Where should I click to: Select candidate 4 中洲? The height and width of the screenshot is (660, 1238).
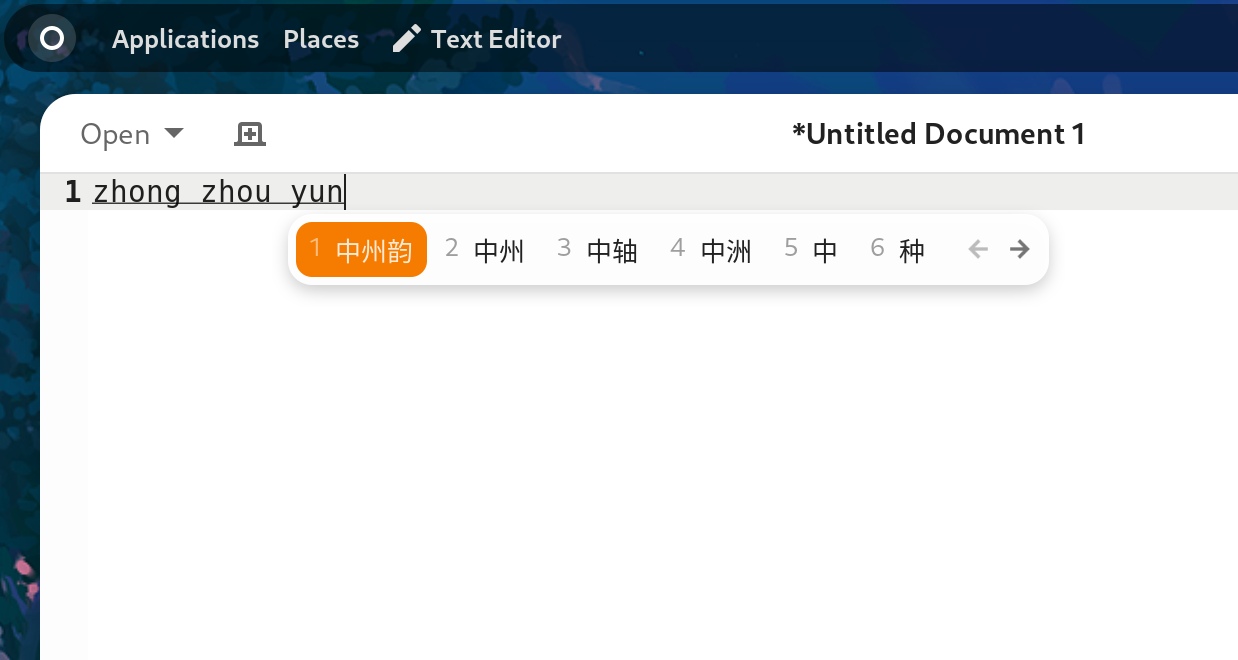(x=712, y=250)
